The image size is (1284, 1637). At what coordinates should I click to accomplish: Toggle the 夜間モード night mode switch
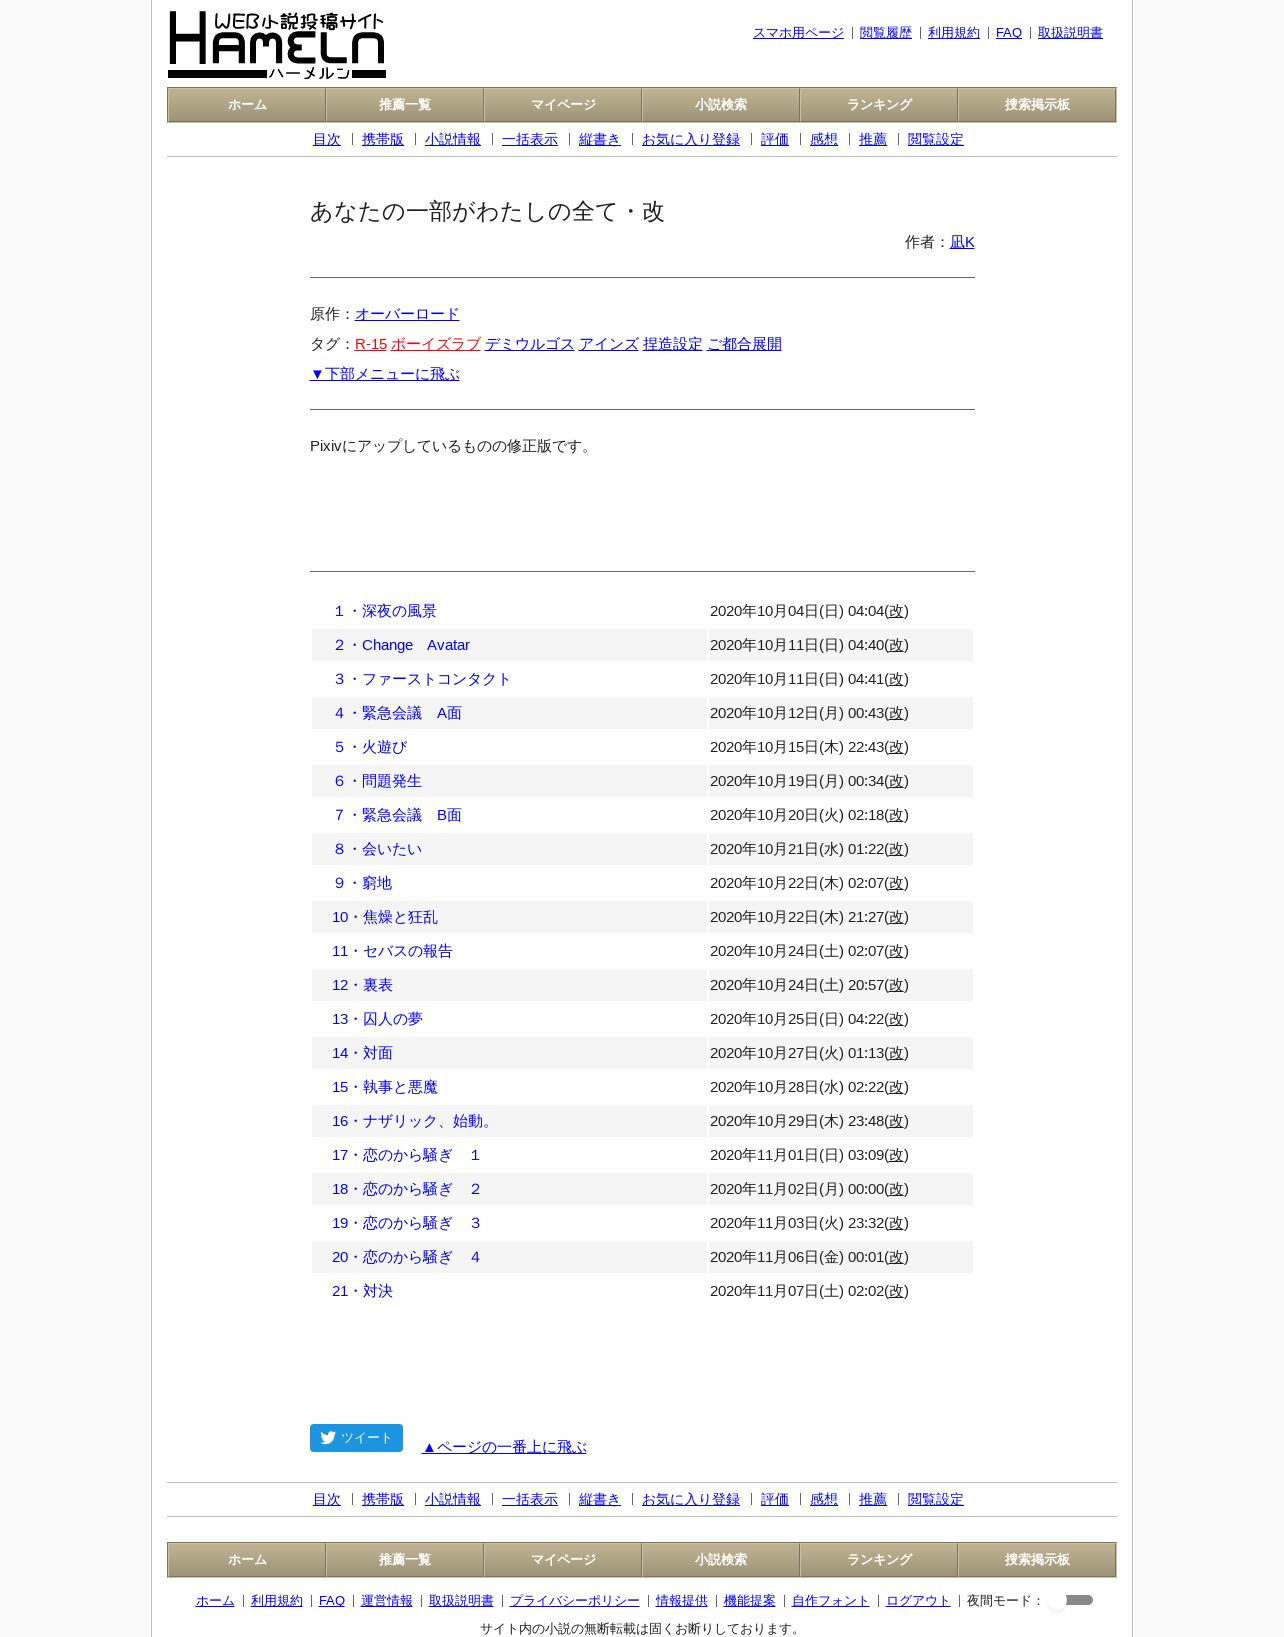pyautogui.click(x=1074, y=1600)
